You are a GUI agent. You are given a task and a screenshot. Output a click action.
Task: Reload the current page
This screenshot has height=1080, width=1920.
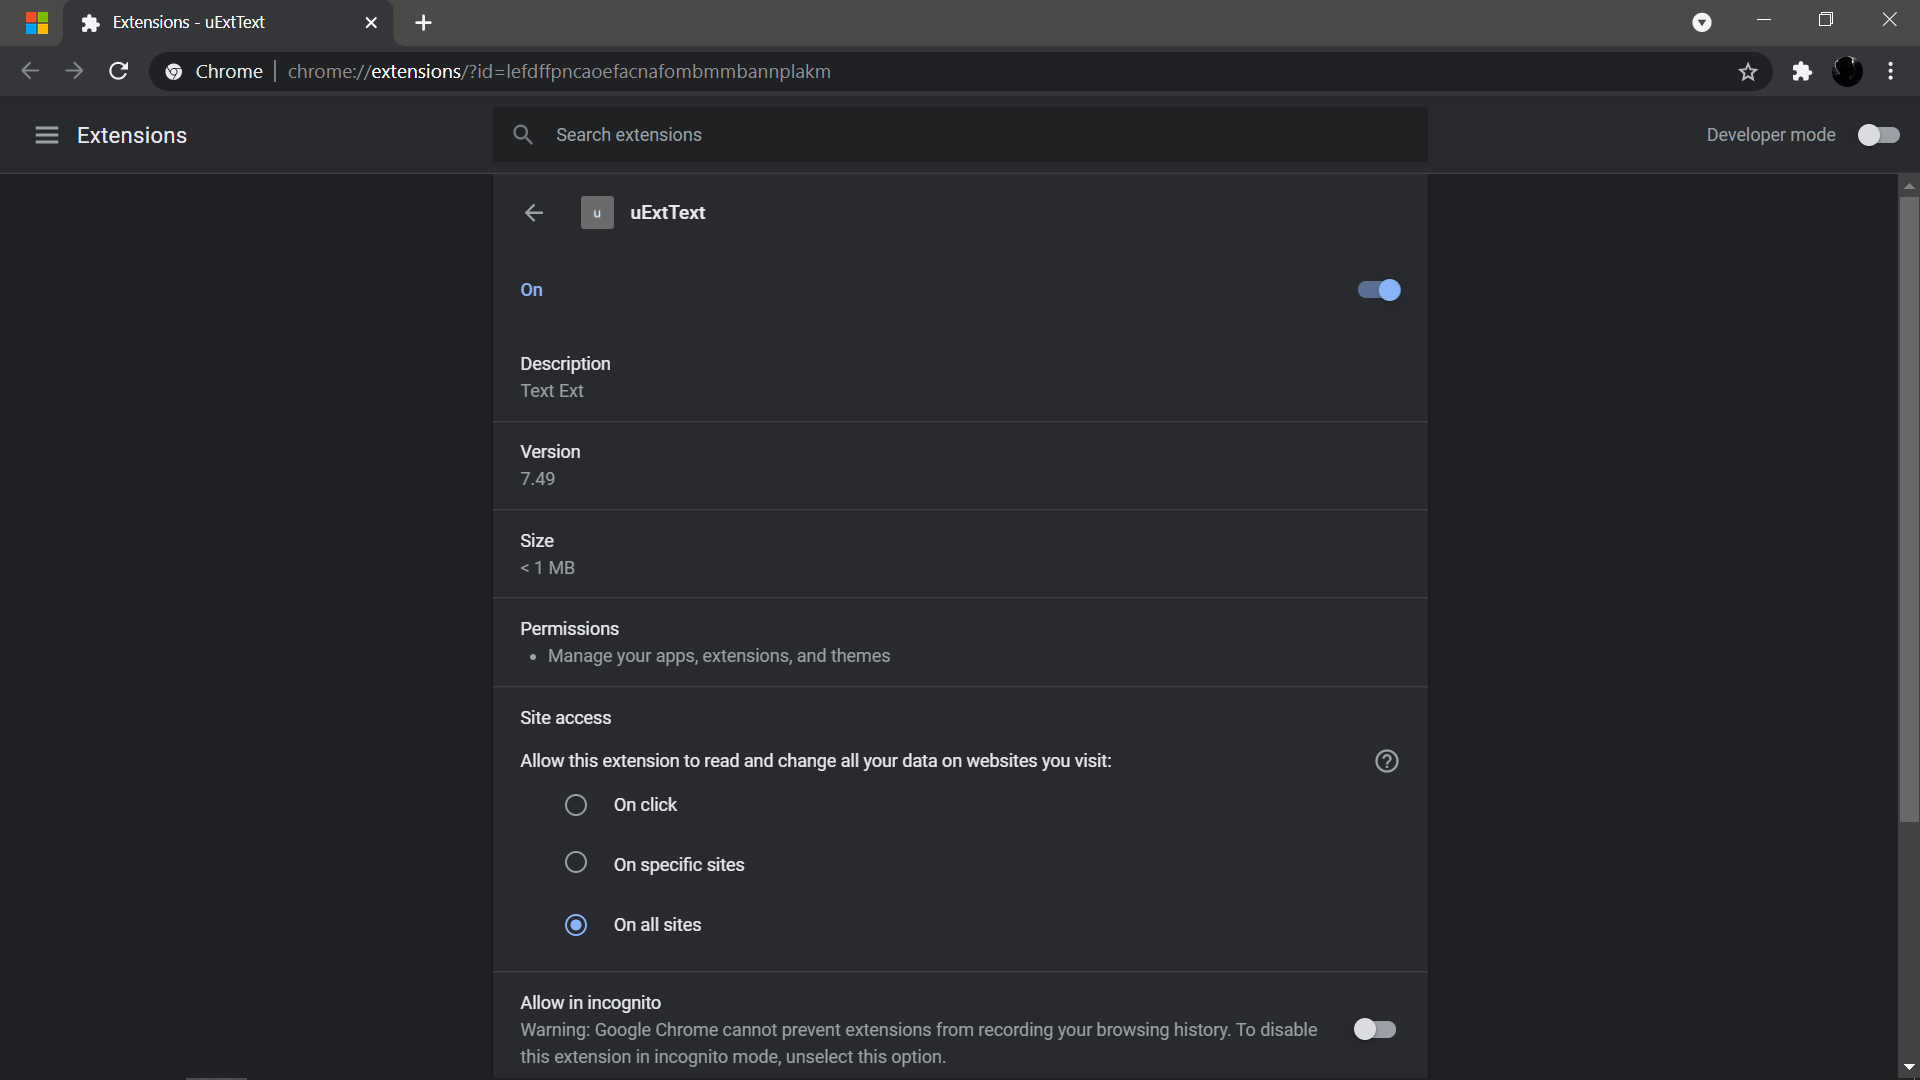[x=118, y=72]
